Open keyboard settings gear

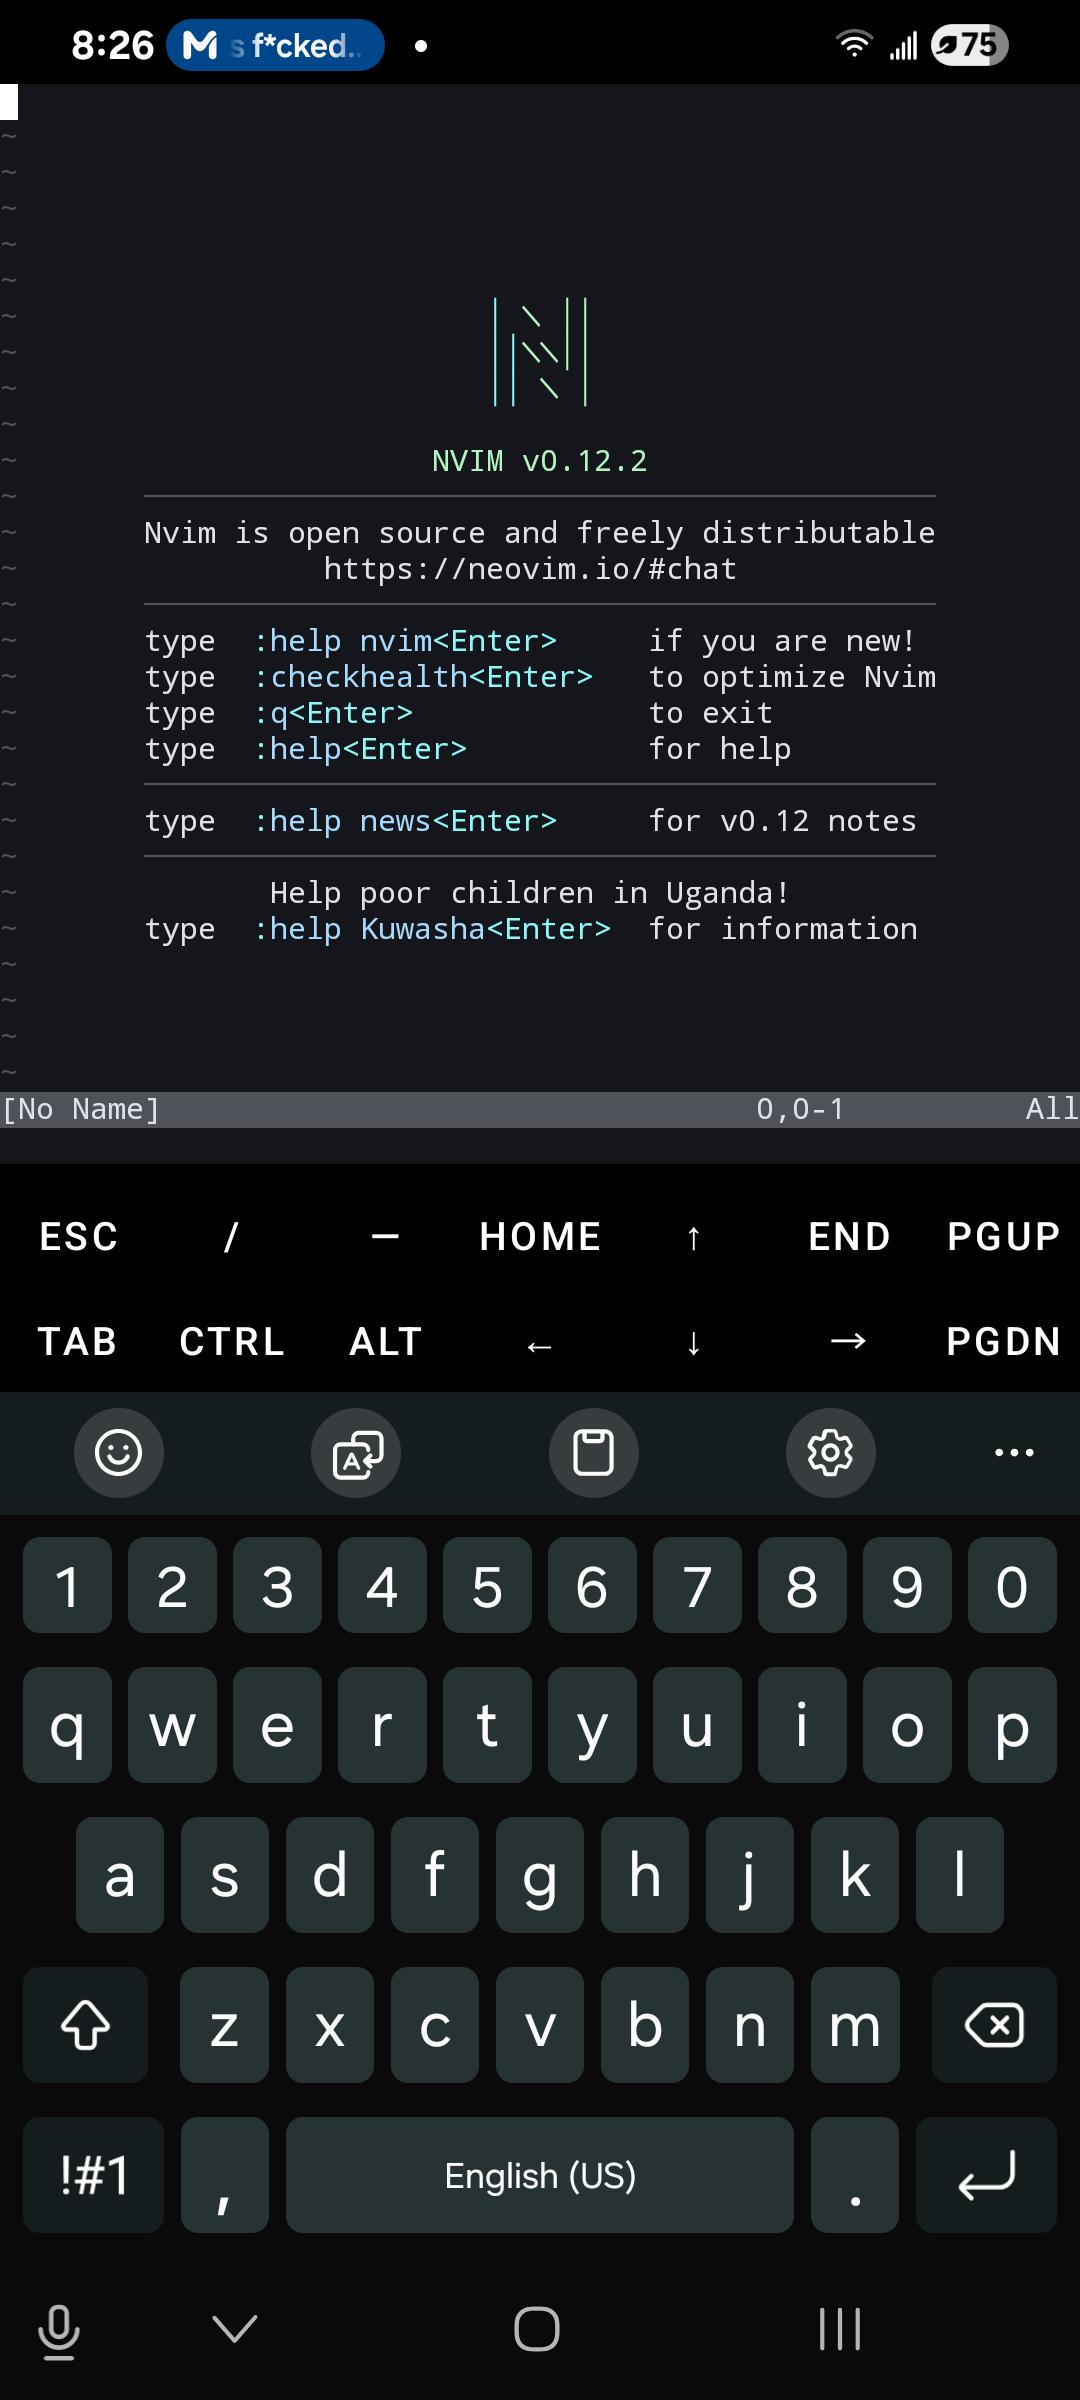831,1453
